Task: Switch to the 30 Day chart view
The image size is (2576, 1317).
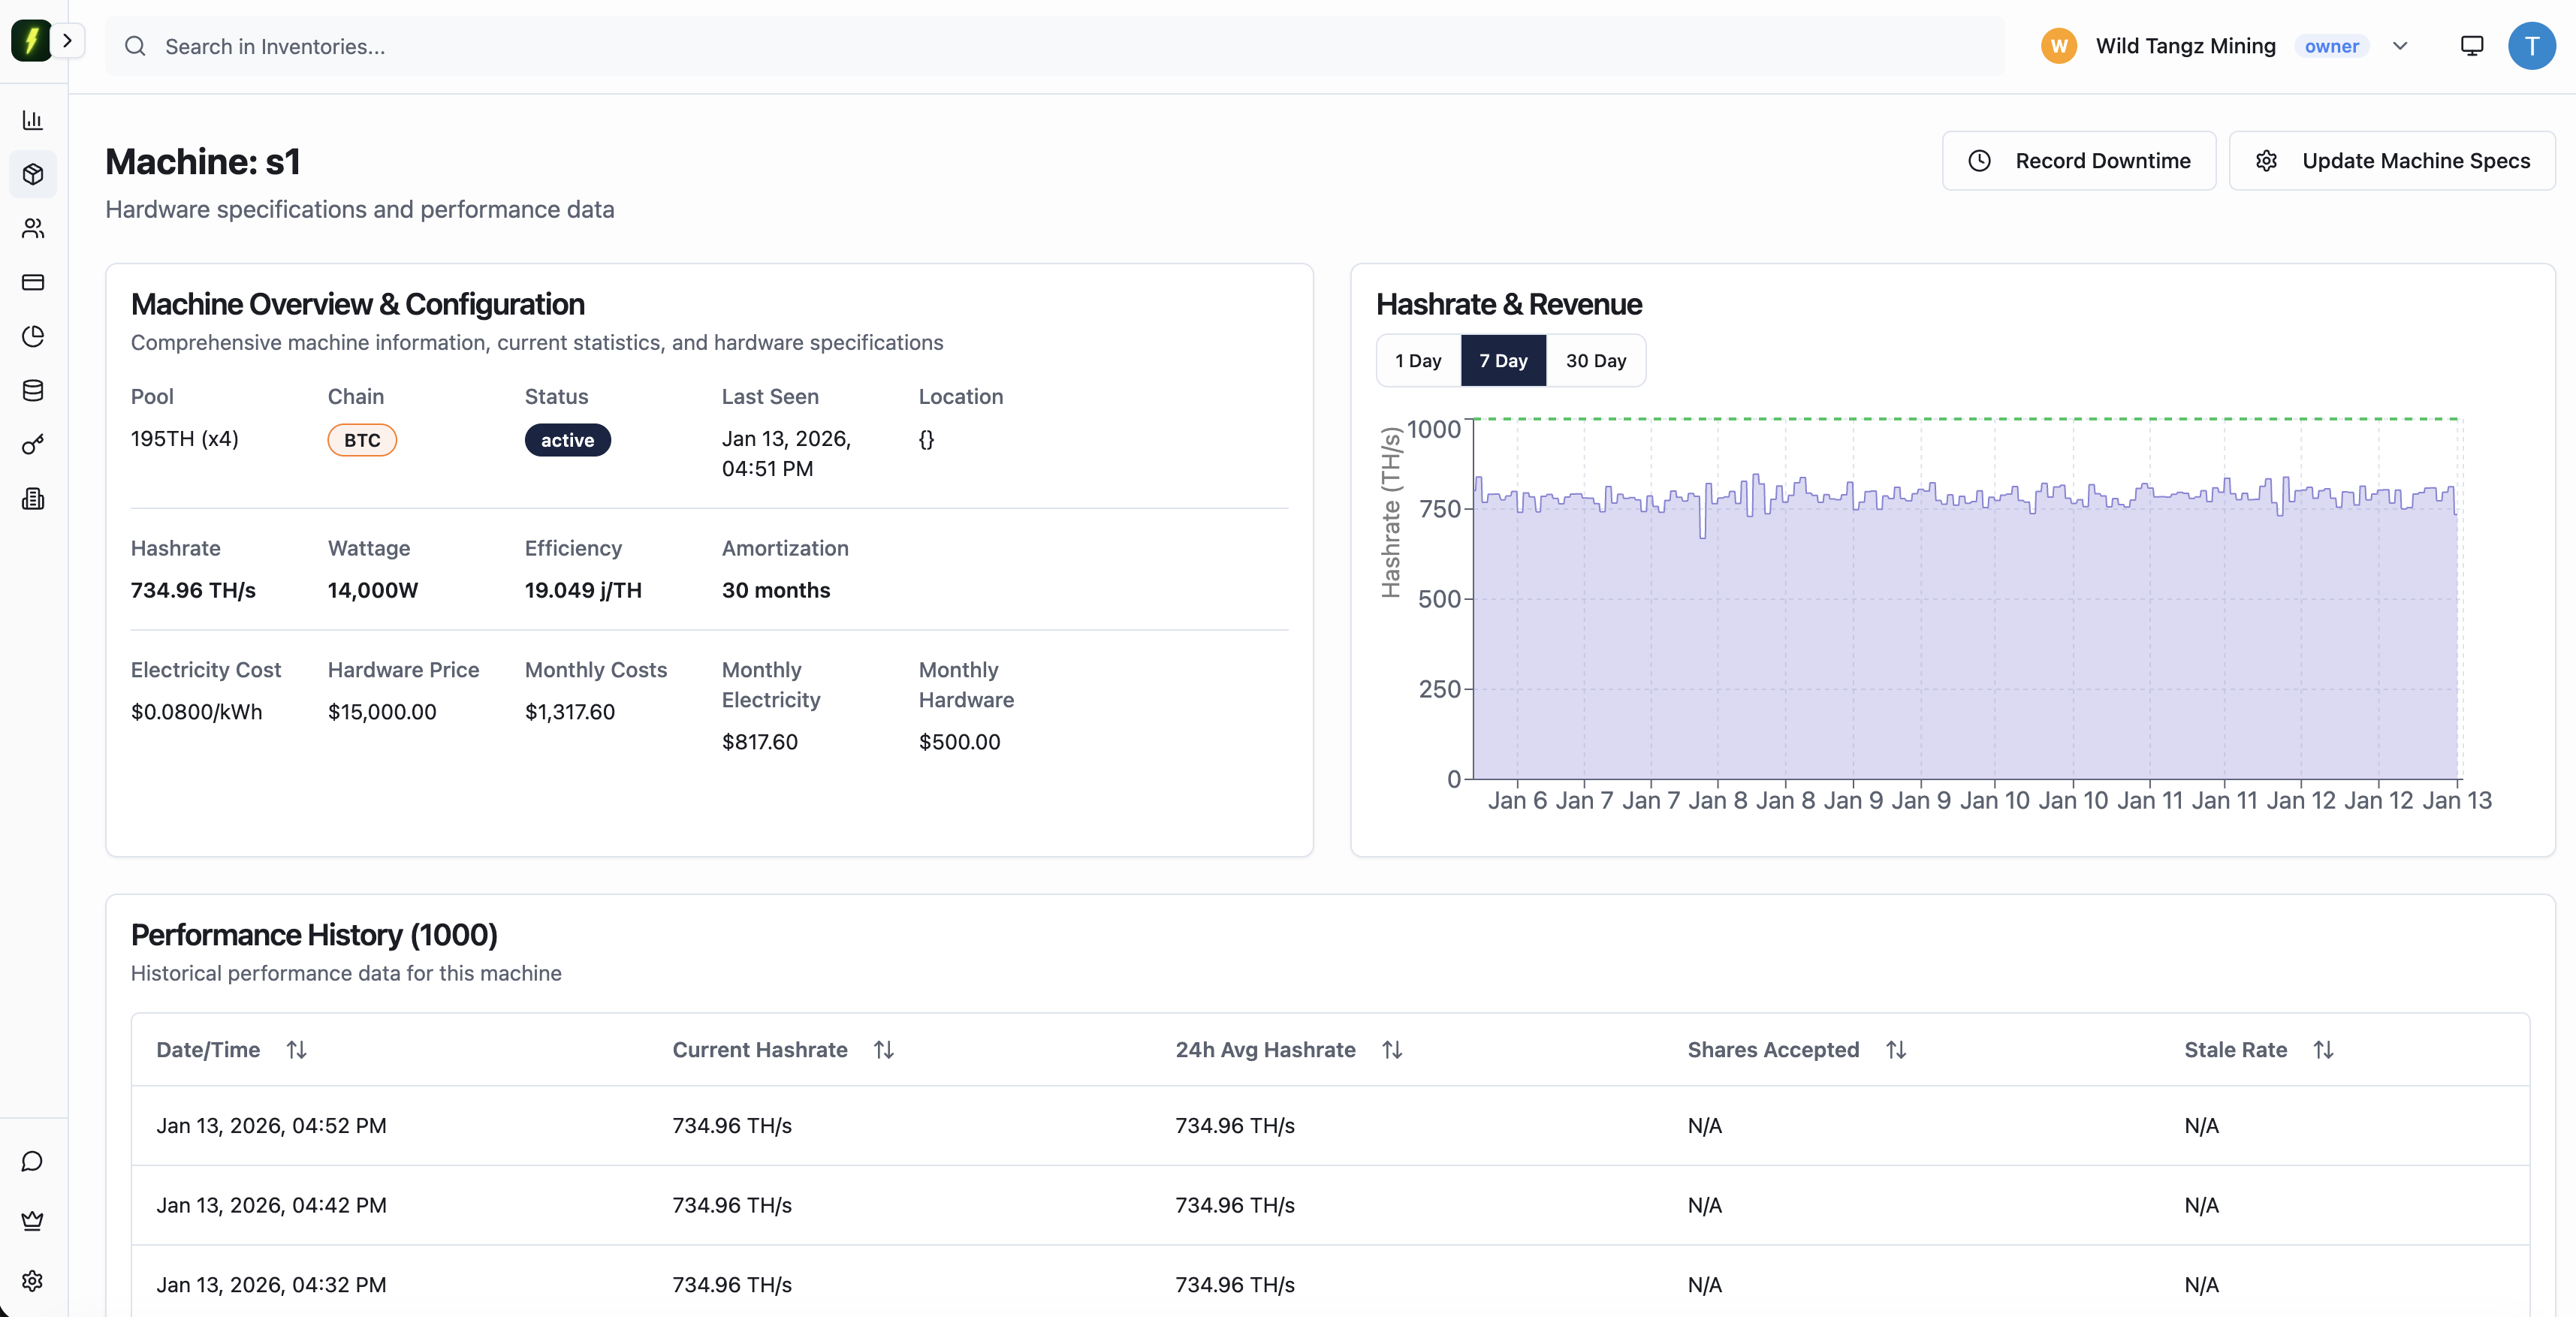Action: (1595, 360)
